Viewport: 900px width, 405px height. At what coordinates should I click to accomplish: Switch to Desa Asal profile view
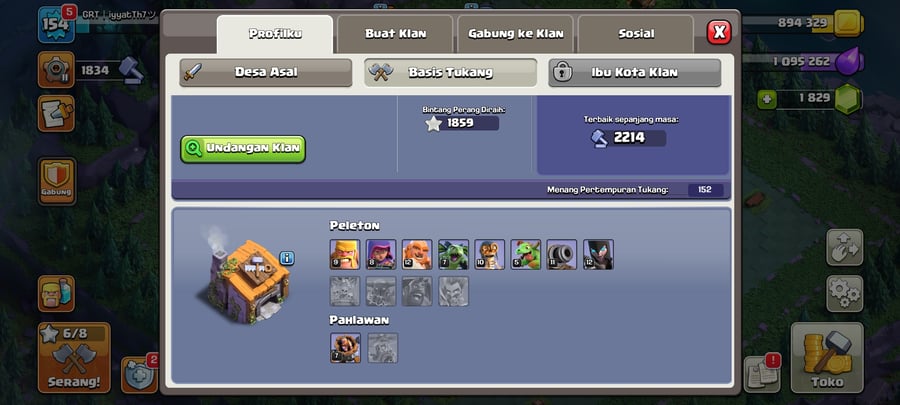pyautogui.click(x=266, y=73)
